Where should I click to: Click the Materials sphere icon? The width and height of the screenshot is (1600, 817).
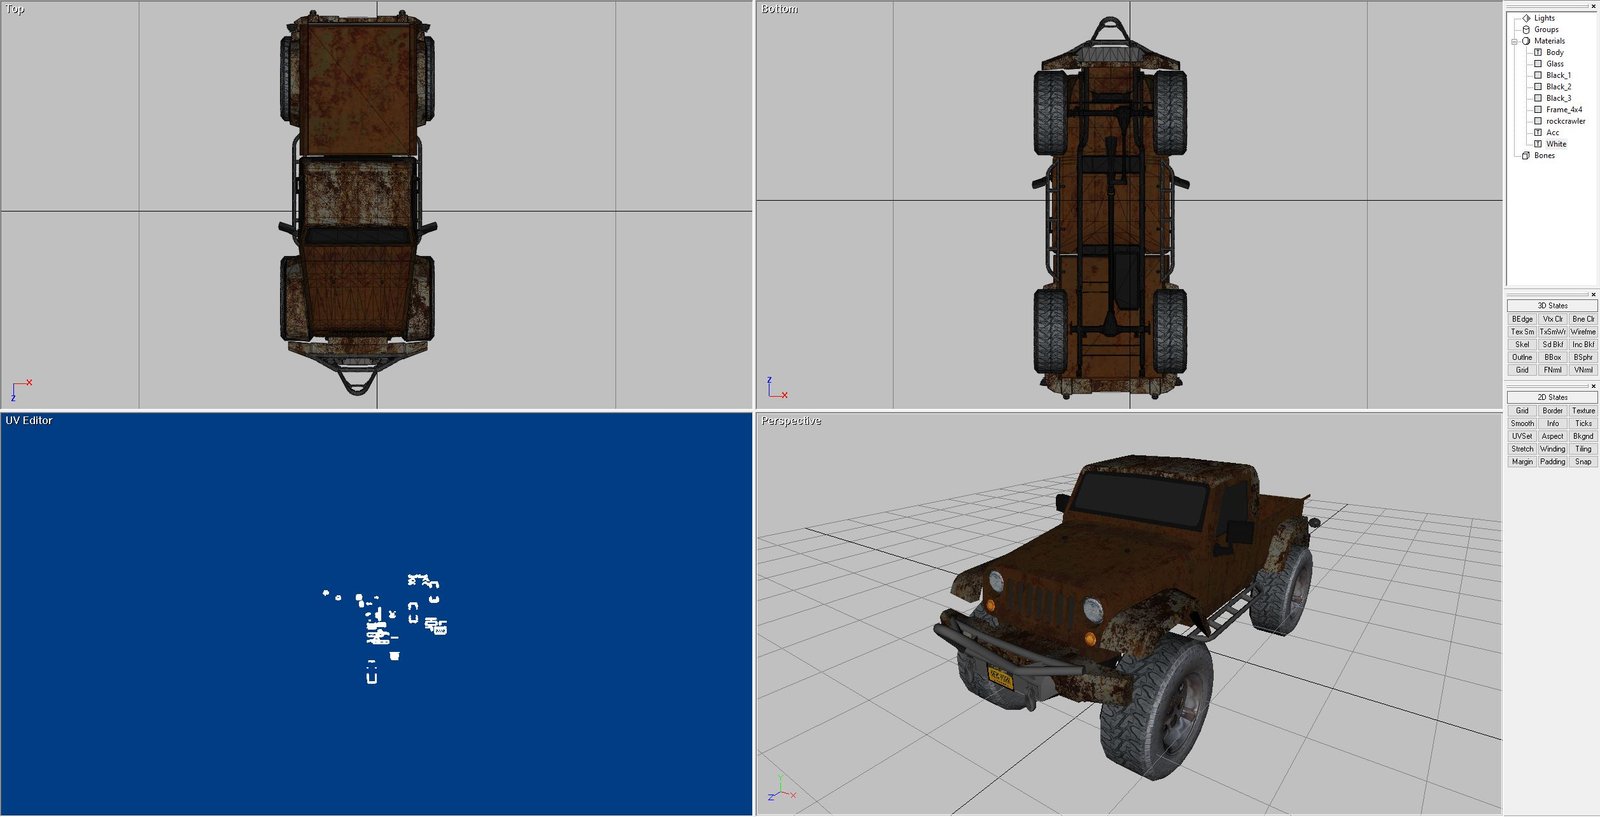(1526, 41)
